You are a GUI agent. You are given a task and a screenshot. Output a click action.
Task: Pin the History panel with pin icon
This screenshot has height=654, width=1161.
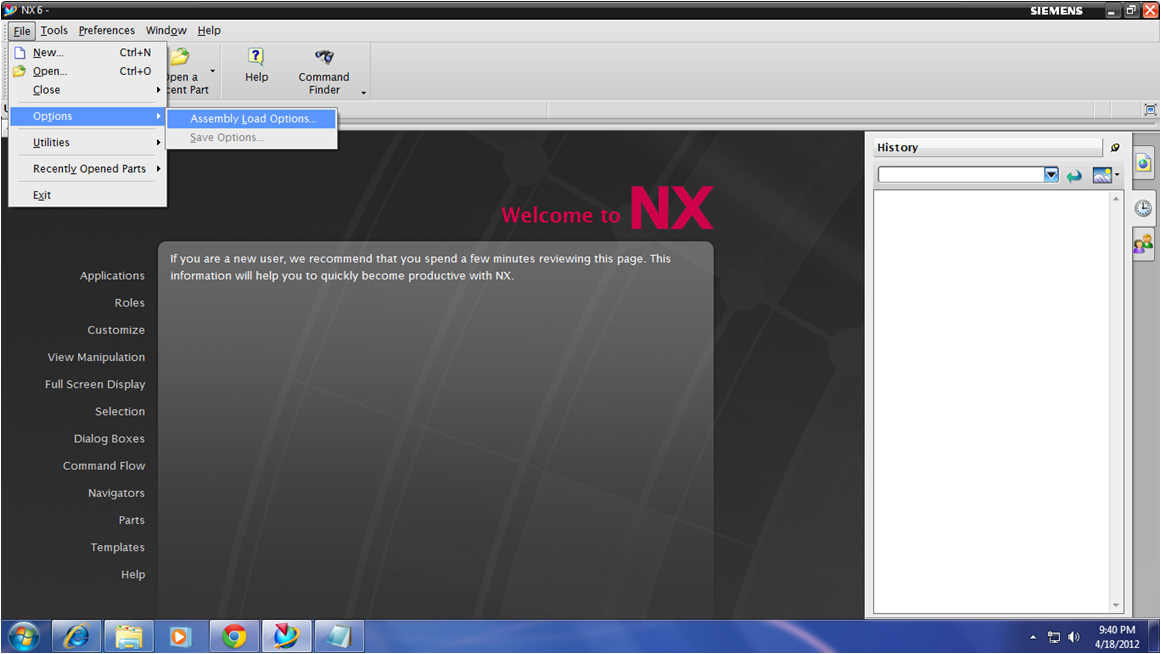point(1115,147)
